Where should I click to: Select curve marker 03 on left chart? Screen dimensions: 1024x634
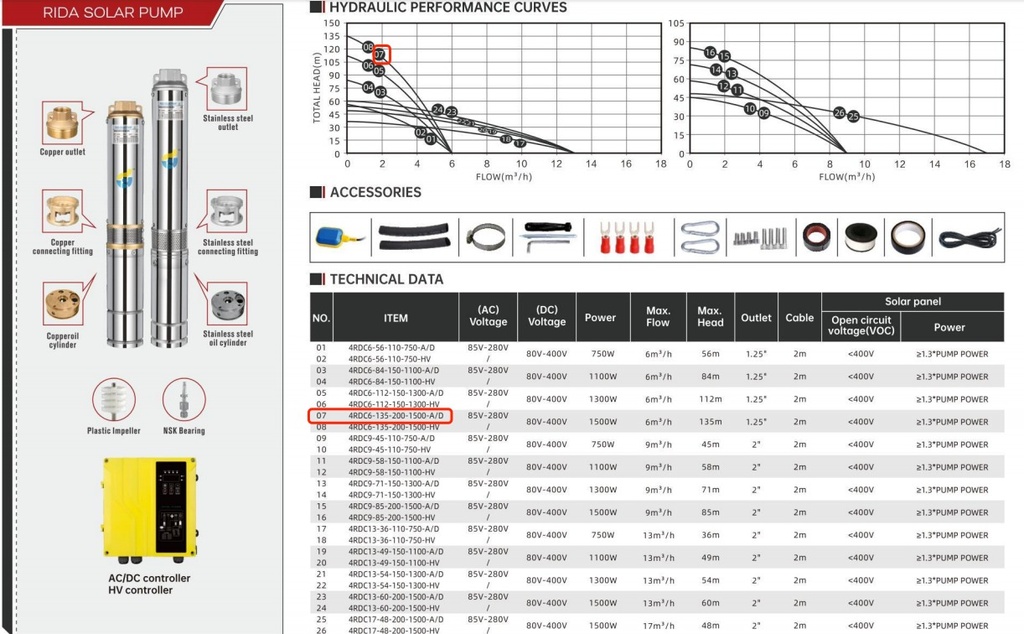(380, 92)
